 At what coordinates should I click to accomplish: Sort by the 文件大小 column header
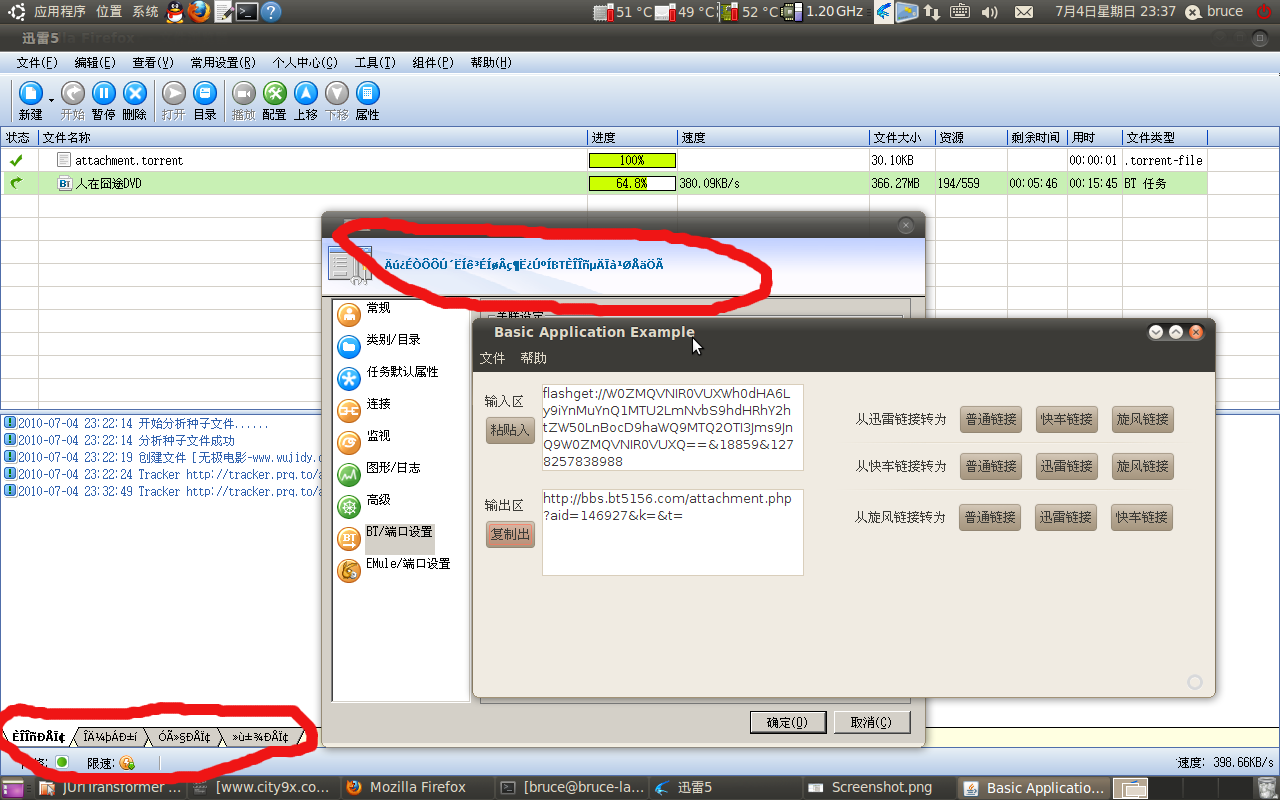coord(901,138)
